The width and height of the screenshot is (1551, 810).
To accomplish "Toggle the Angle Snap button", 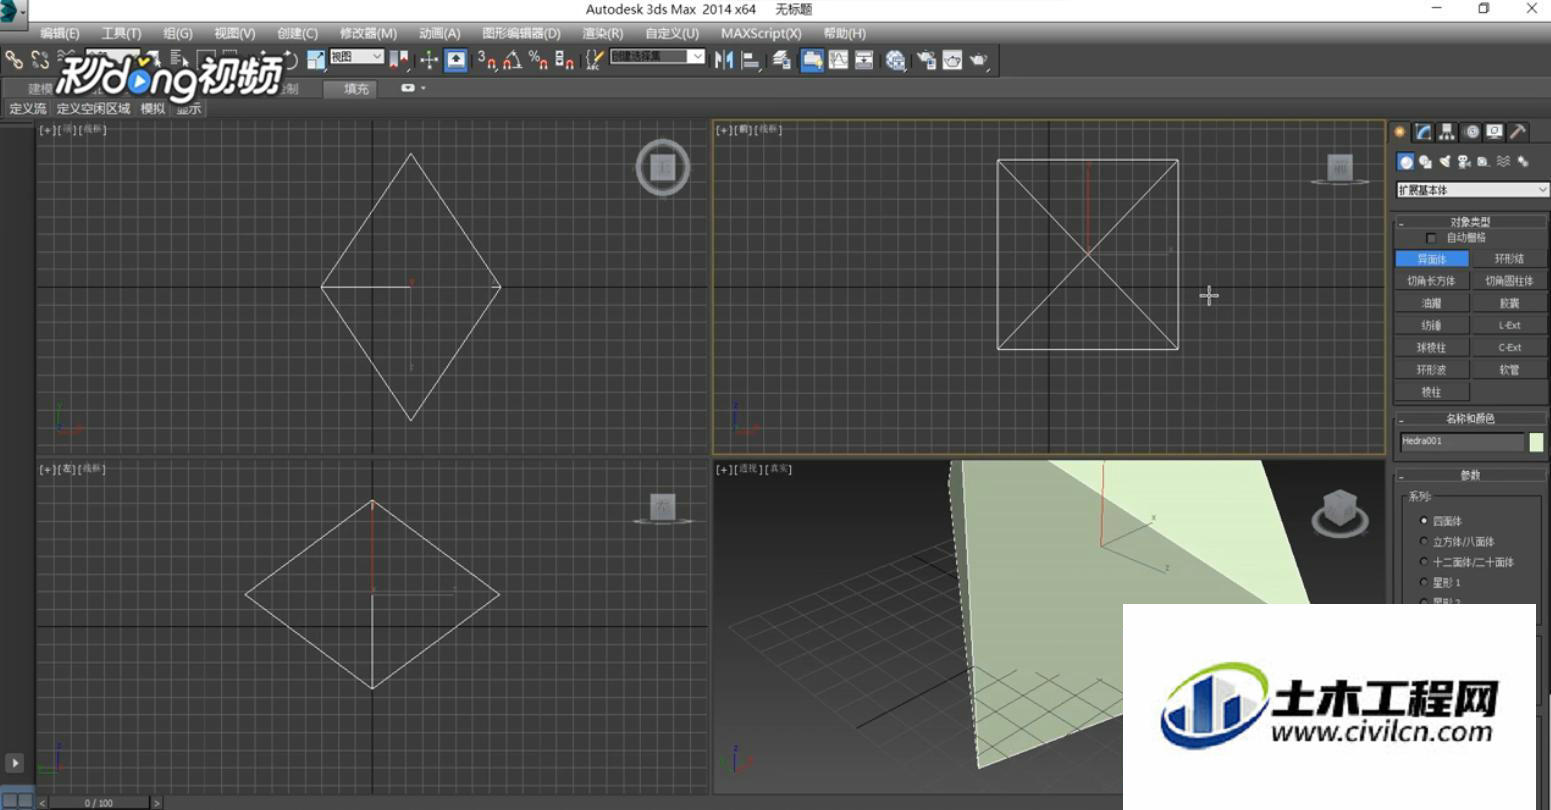I will tap(512, 61).
